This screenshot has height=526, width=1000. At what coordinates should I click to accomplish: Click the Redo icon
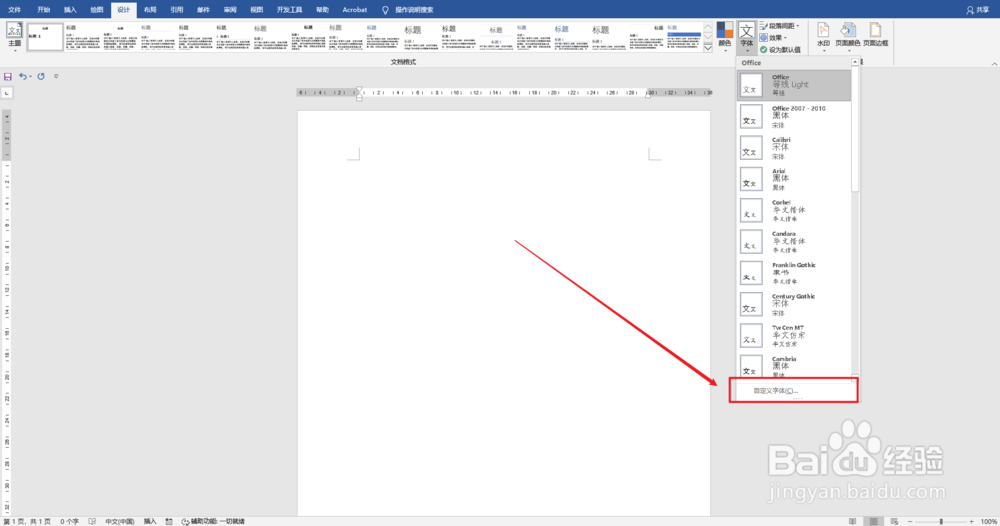pyautogui.click(x=41, y=77)
